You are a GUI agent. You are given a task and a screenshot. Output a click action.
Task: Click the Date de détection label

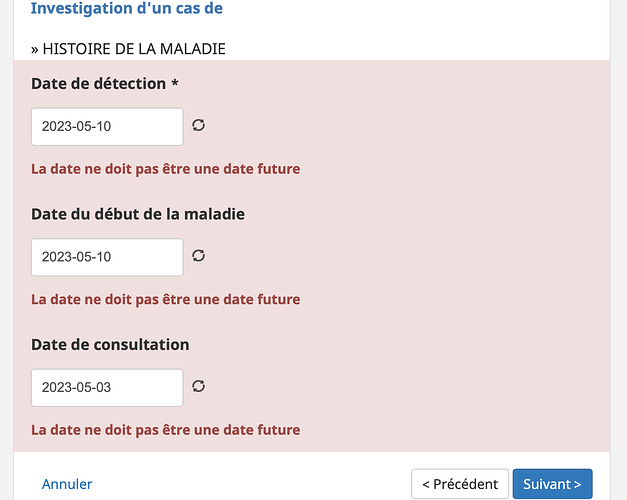(x=98, y=84)
